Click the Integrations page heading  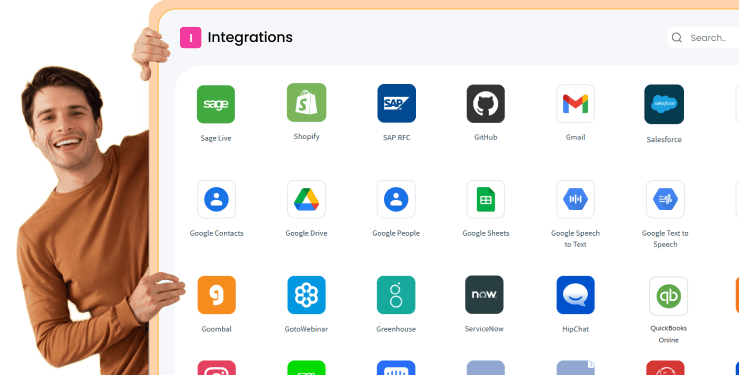(x=250, y=37)
